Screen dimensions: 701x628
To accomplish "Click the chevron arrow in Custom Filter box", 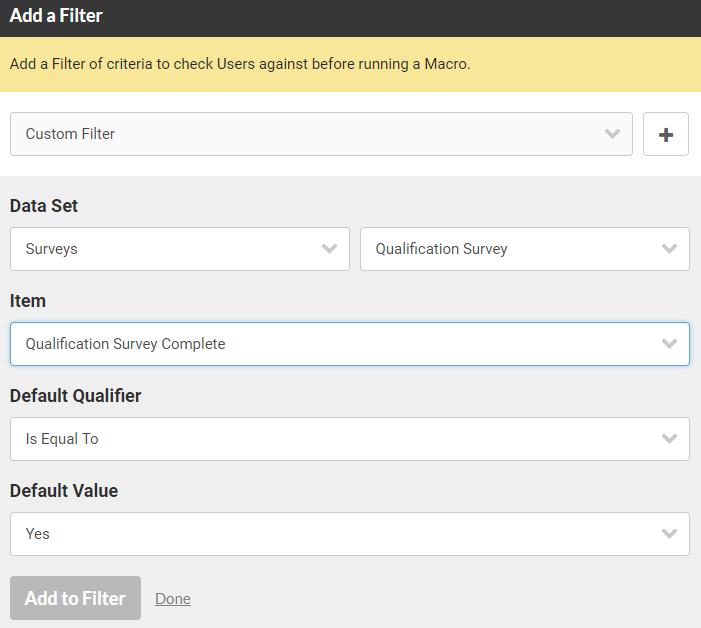I will [x=612, y=134].
